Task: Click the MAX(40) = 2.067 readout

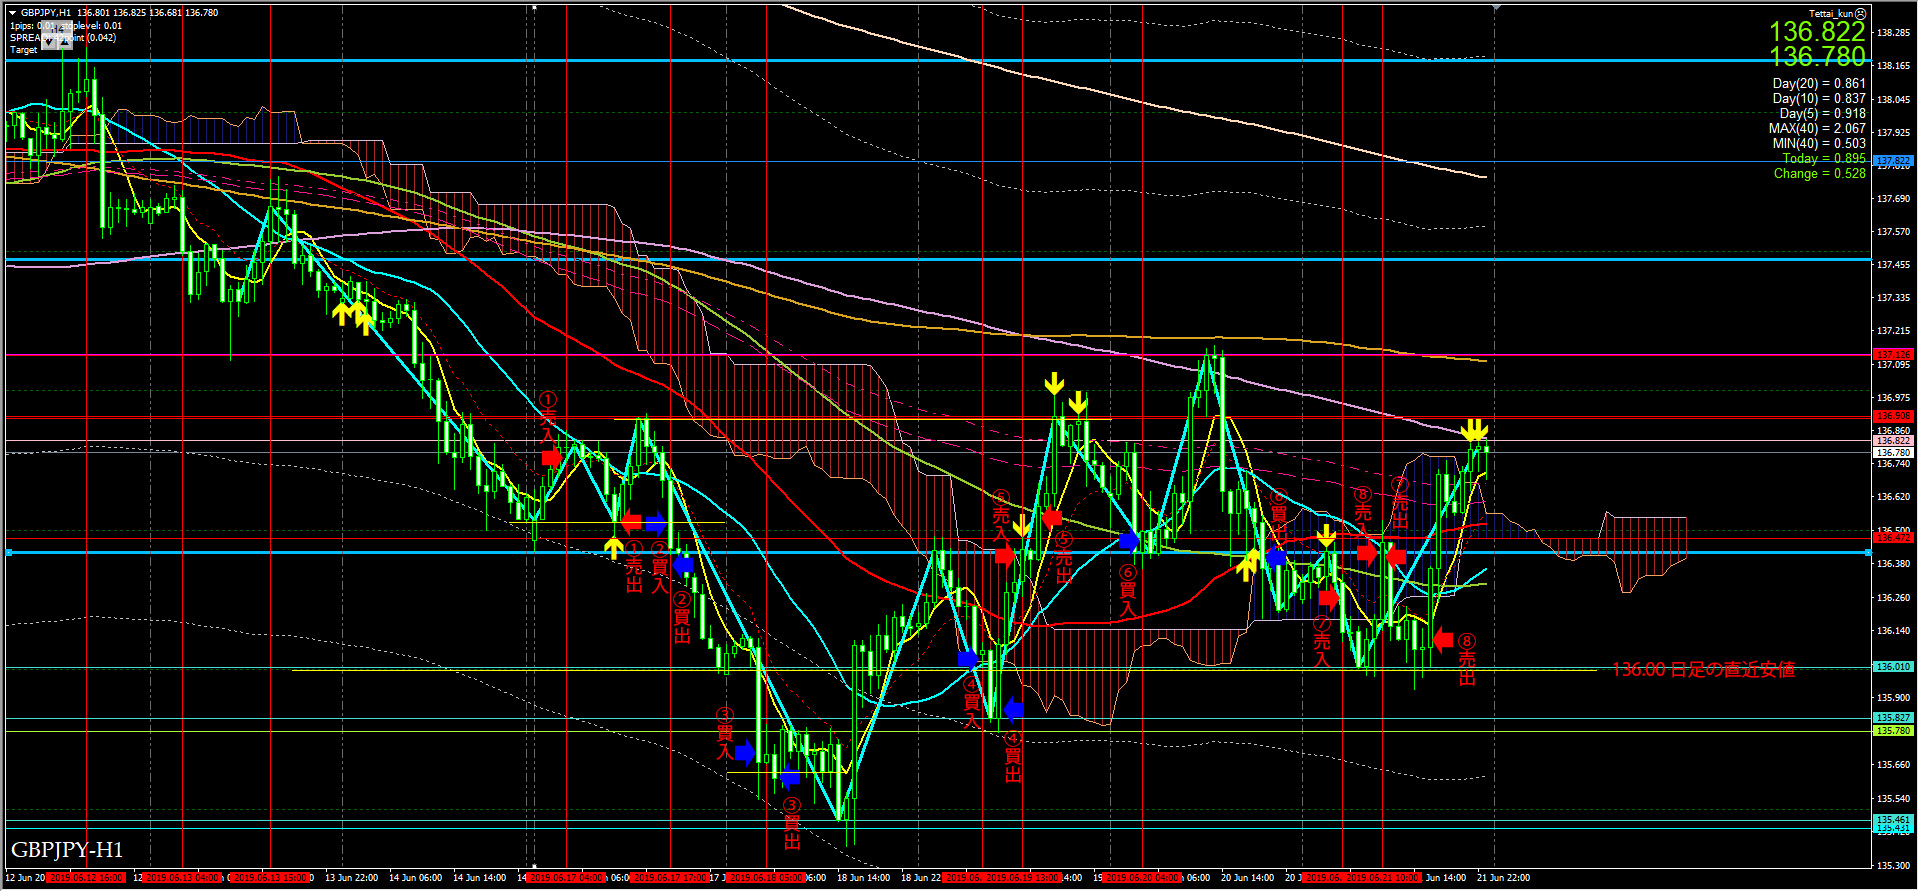Action: tap(1817, 129)
